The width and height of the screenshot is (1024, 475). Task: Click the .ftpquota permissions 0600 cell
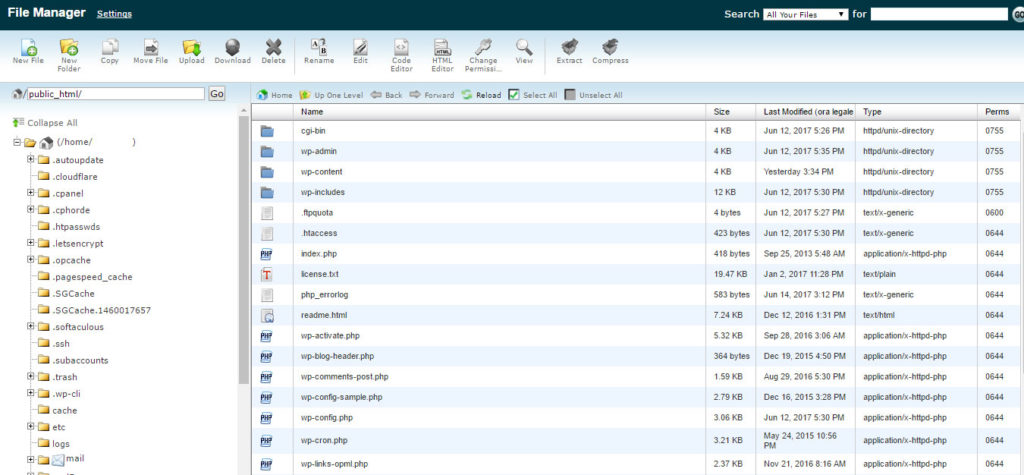point(994,213)
